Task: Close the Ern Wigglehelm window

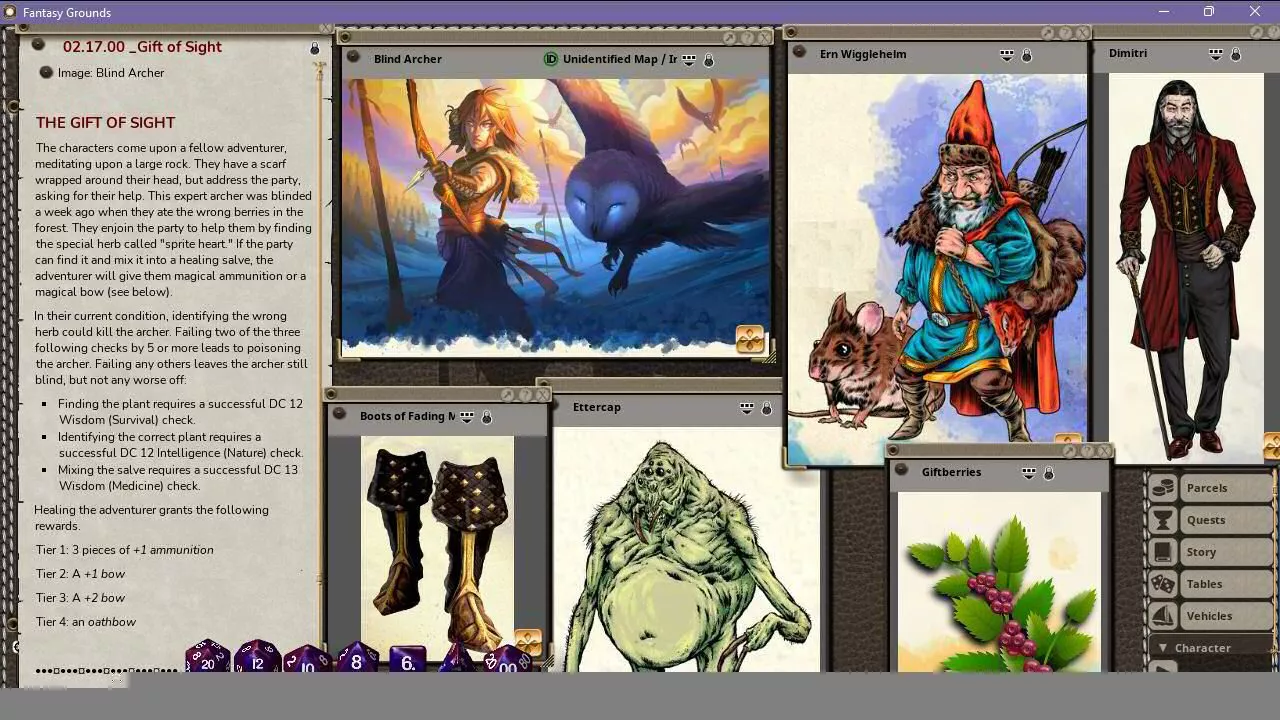Action: pos(1082,33)
